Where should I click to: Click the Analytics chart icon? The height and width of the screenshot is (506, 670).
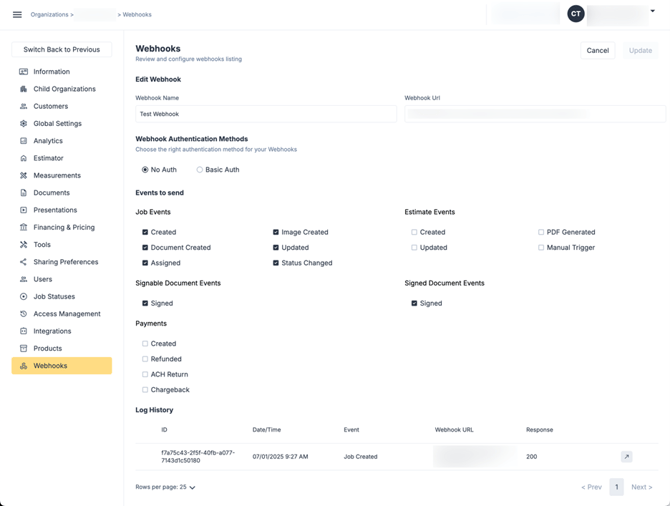pyautogui.click(x=24, y=141)
